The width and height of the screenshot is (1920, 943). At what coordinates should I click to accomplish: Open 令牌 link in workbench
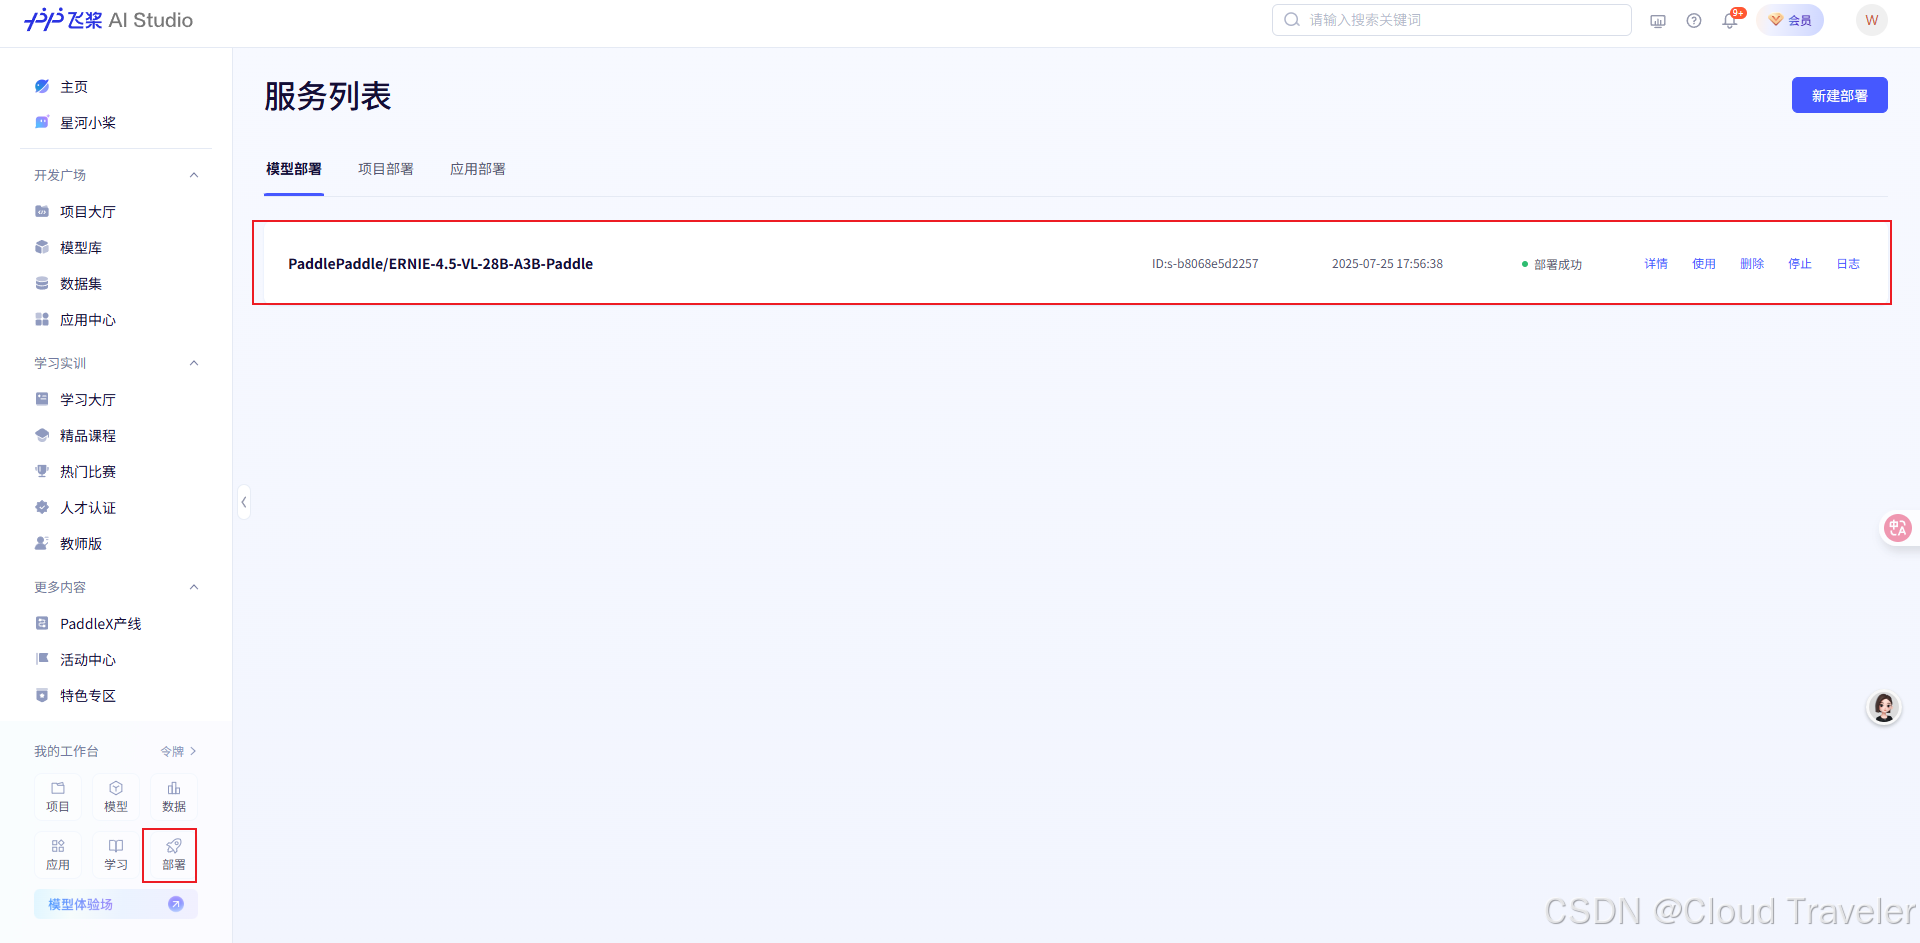pyautogui.click(x=178, y=751)
